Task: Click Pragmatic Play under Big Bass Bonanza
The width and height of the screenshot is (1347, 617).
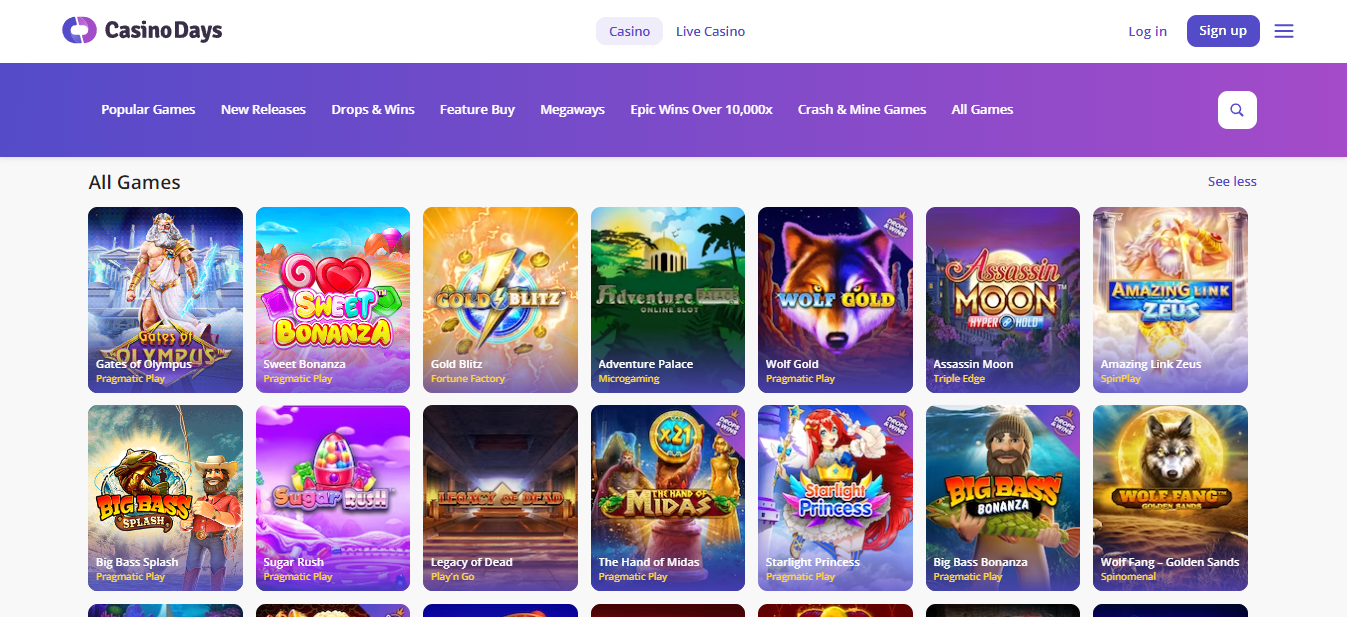Action: pos(968,577)
